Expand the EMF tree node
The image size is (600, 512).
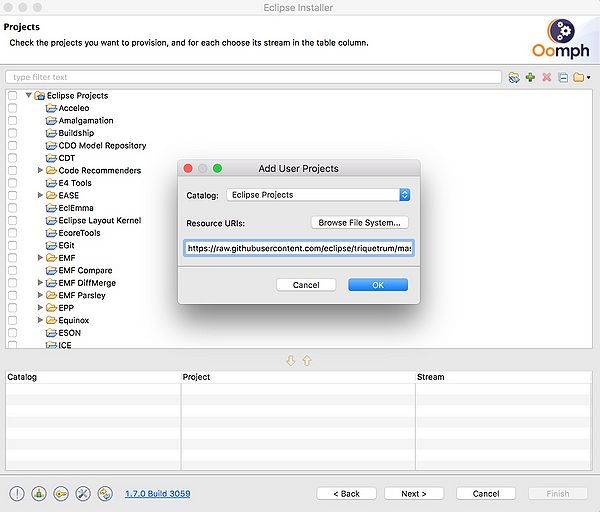click(40, 258)
